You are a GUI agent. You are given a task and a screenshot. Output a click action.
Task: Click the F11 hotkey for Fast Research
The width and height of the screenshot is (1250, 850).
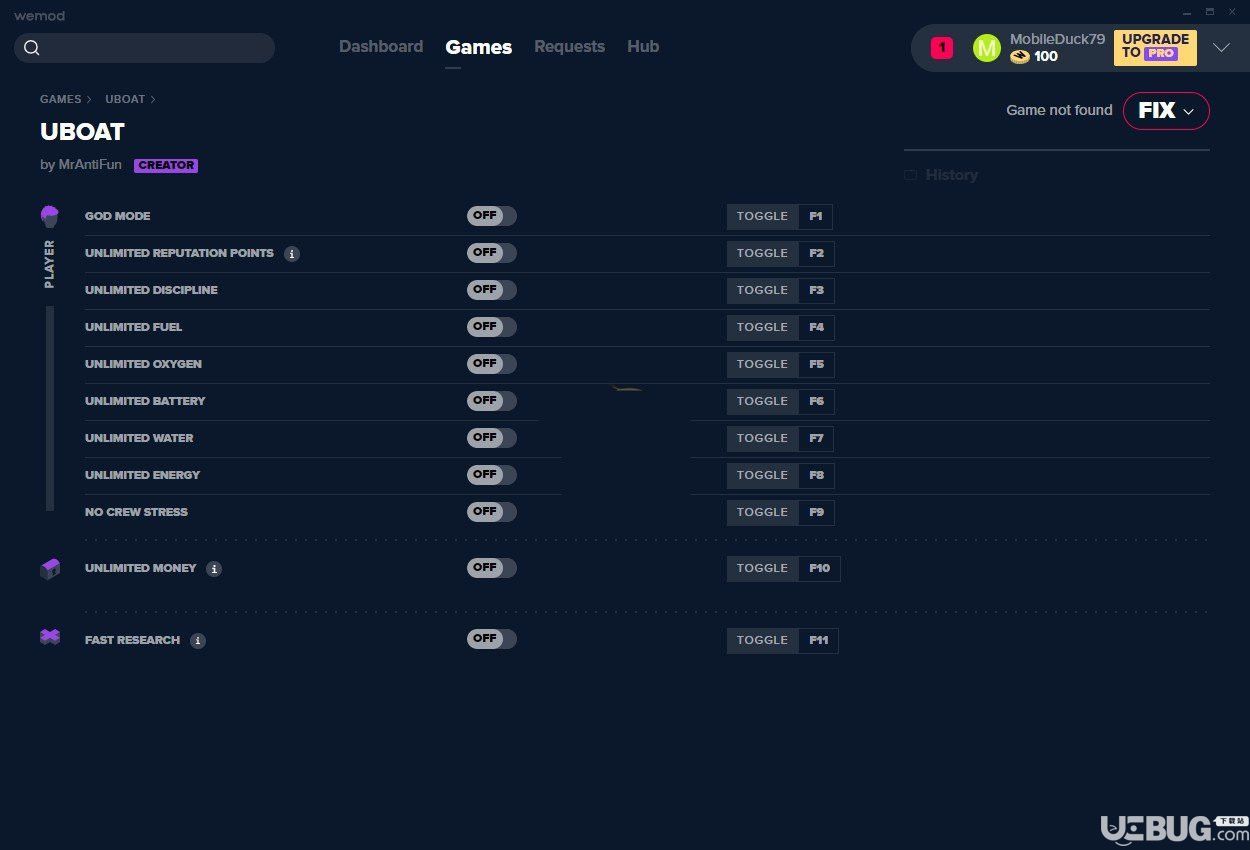(819, 641)
